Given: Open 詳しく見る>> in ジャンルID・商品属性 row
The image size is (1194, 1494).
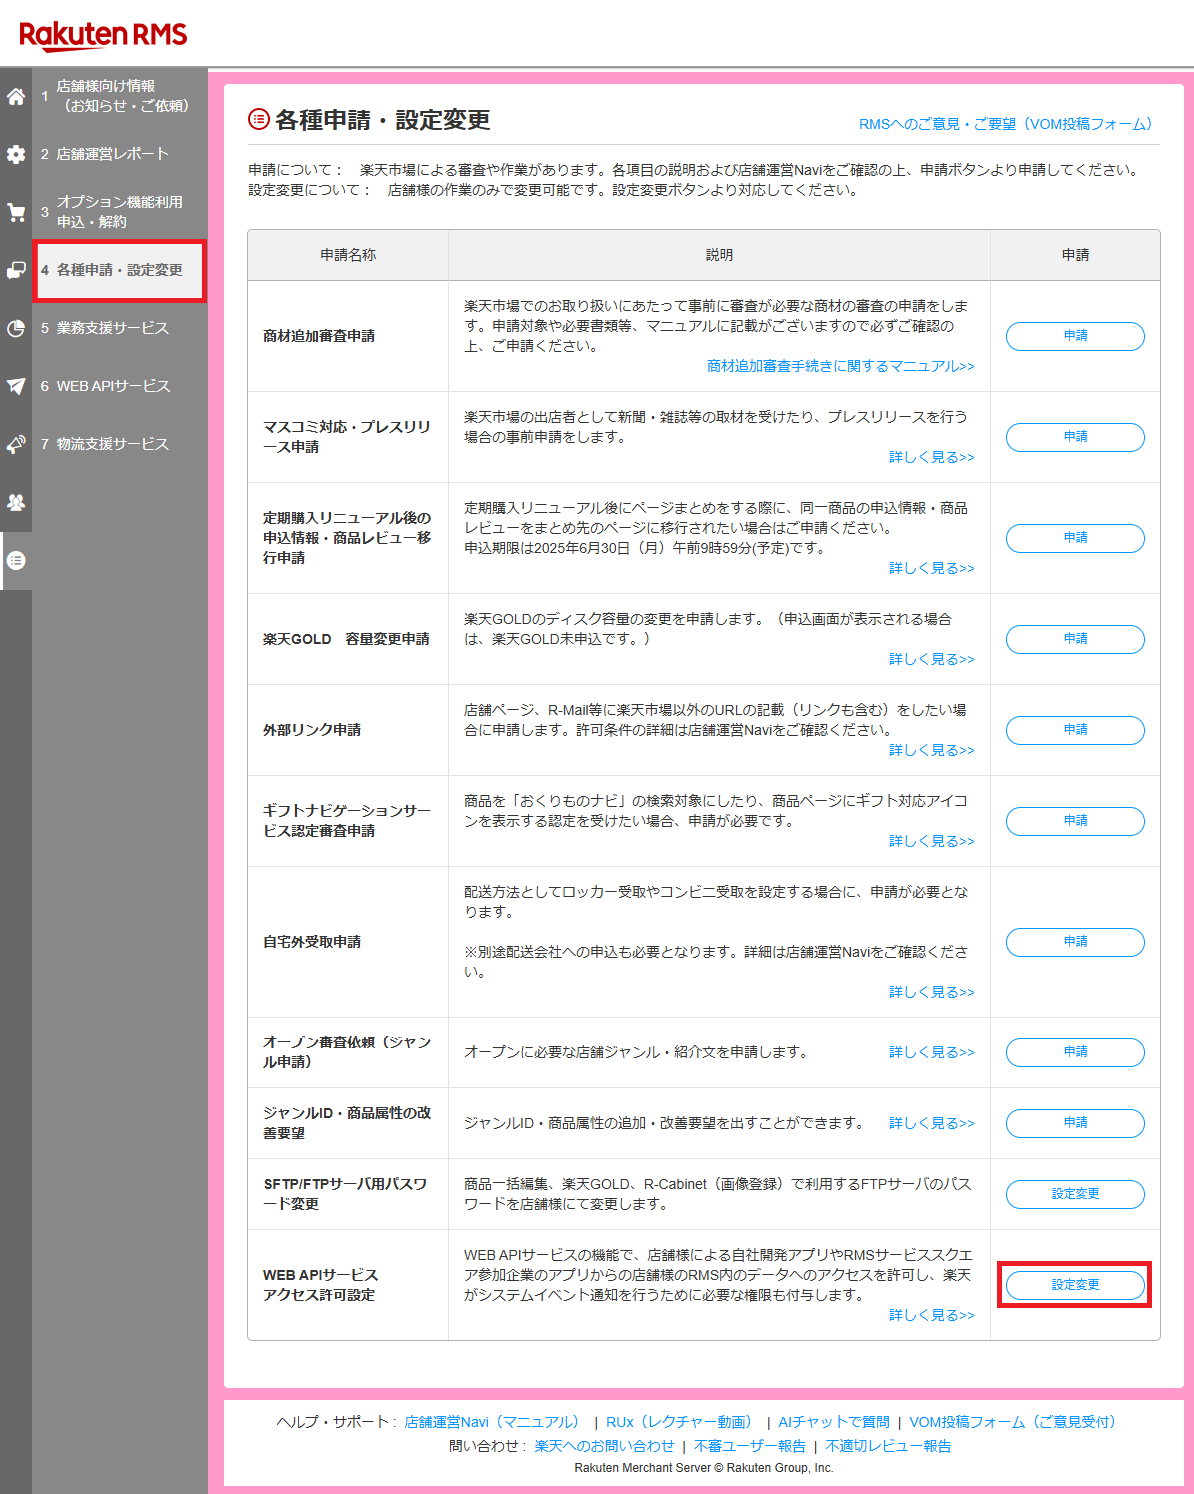Looking at the screenshot, I should point(932,1123).
